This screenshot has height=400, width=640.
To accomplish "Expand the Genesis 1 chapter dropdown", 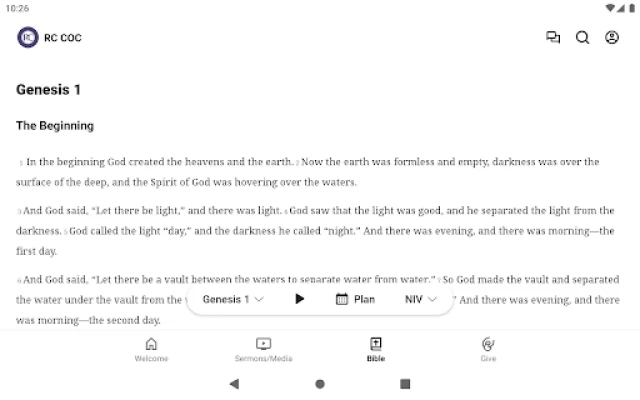I will click(x=233, y=299).
